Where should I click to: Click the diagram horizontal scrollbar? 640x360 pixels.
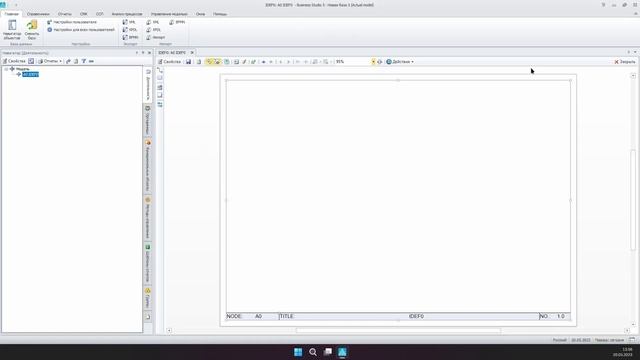point(398,331)
